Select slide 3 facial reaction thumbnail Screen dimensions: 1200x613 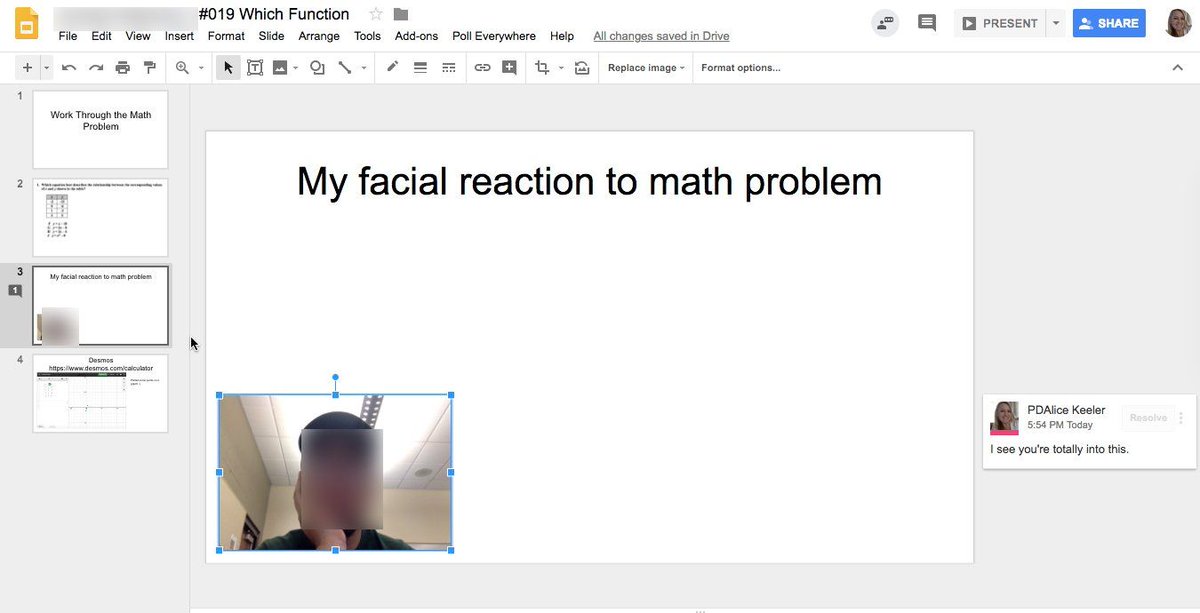tap(100, 305)
